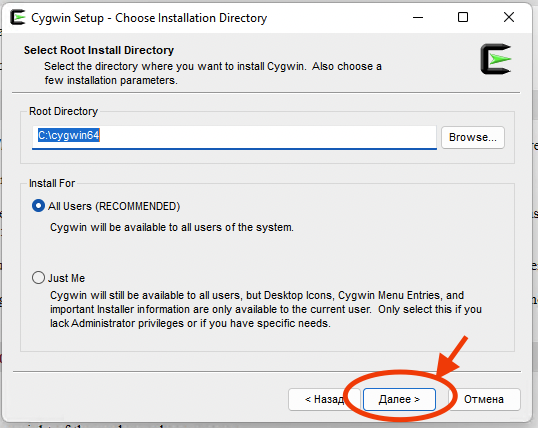The height and width of the screenshot is (428, 538).
Task: Go back with the < Назад button
Action: click(x=324, y=399)
